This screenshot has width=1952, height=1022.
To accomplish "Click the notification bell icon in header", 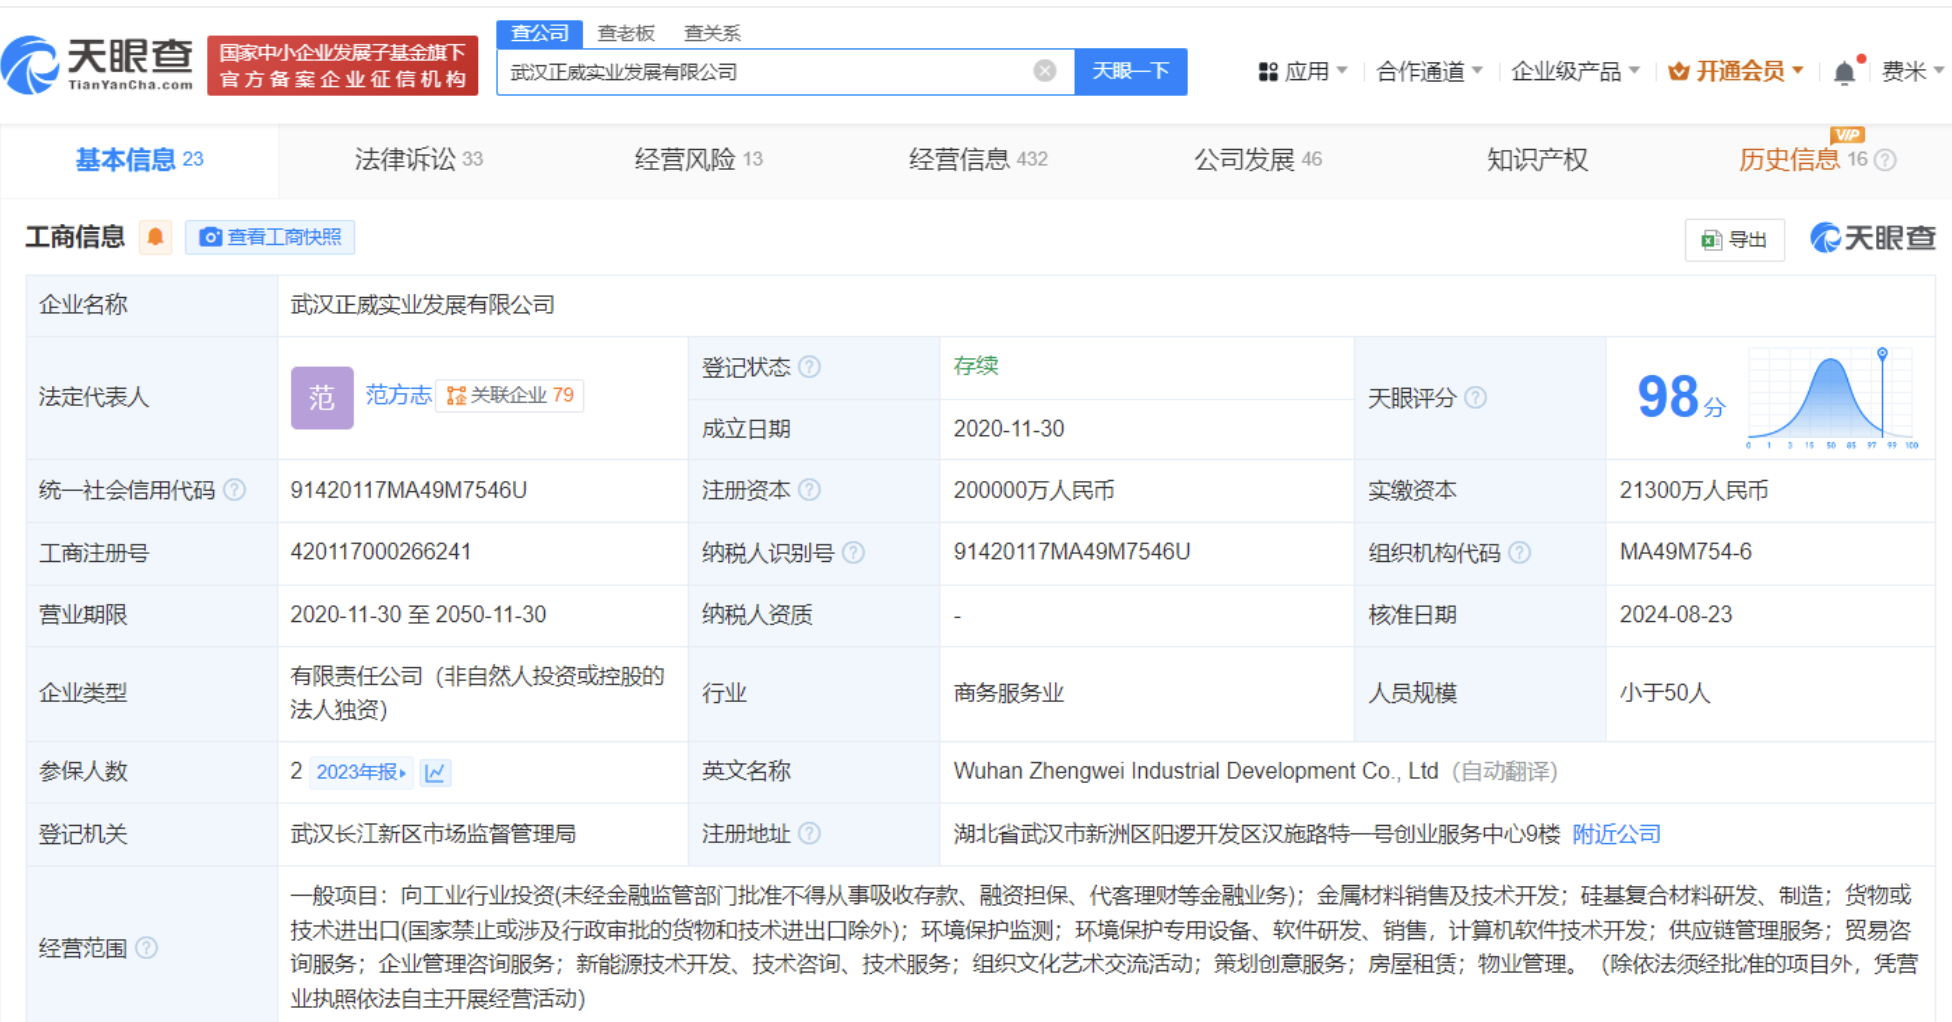I will (x=1845, y=72).
